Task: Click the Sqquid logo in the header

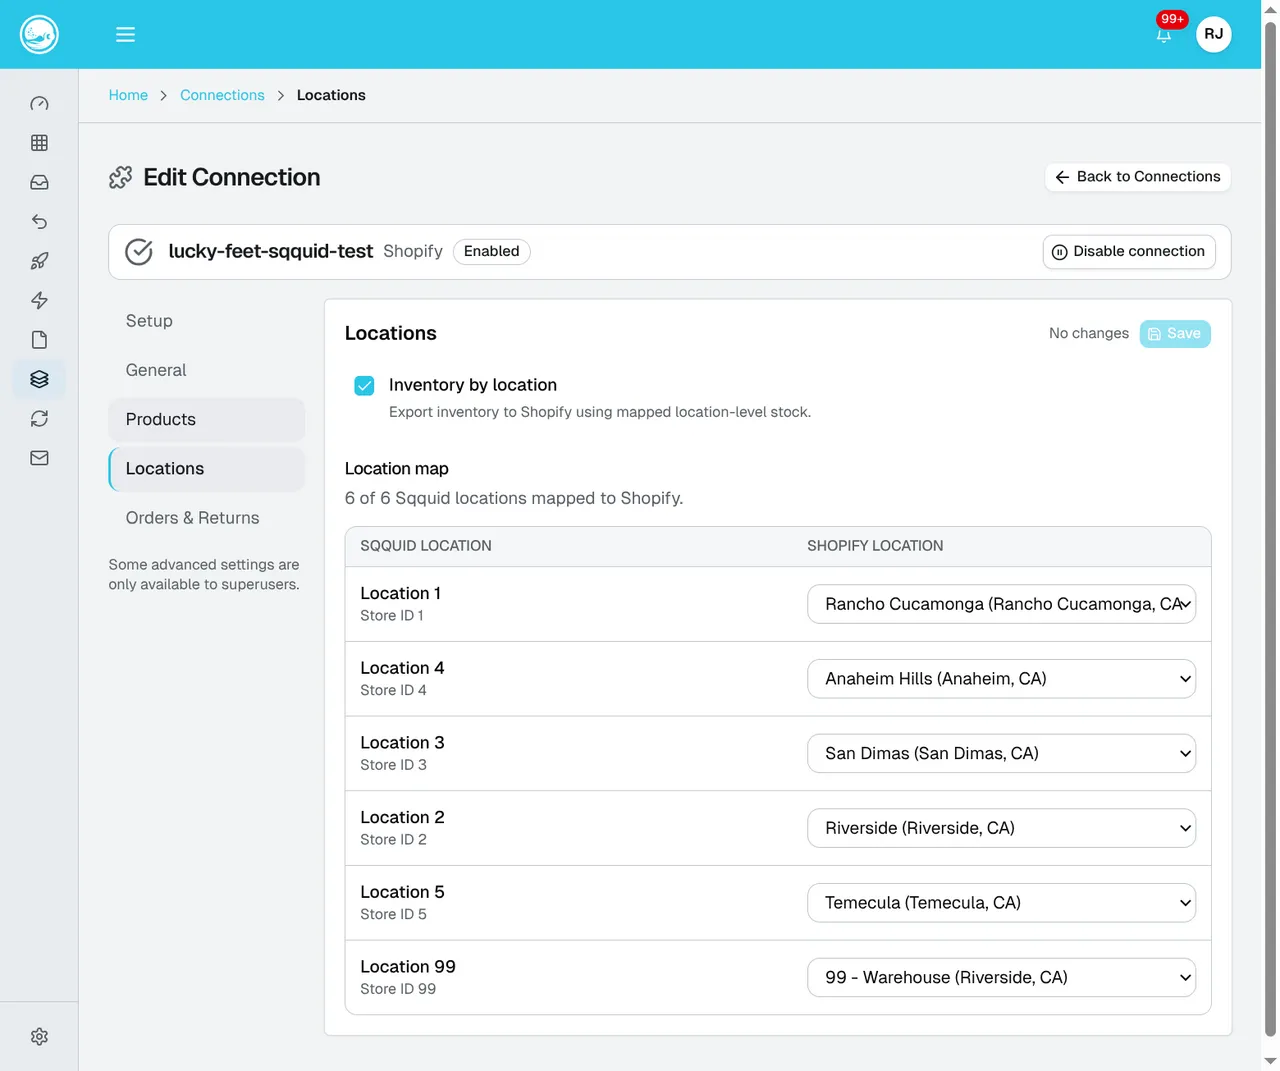Action: (39, 34)
